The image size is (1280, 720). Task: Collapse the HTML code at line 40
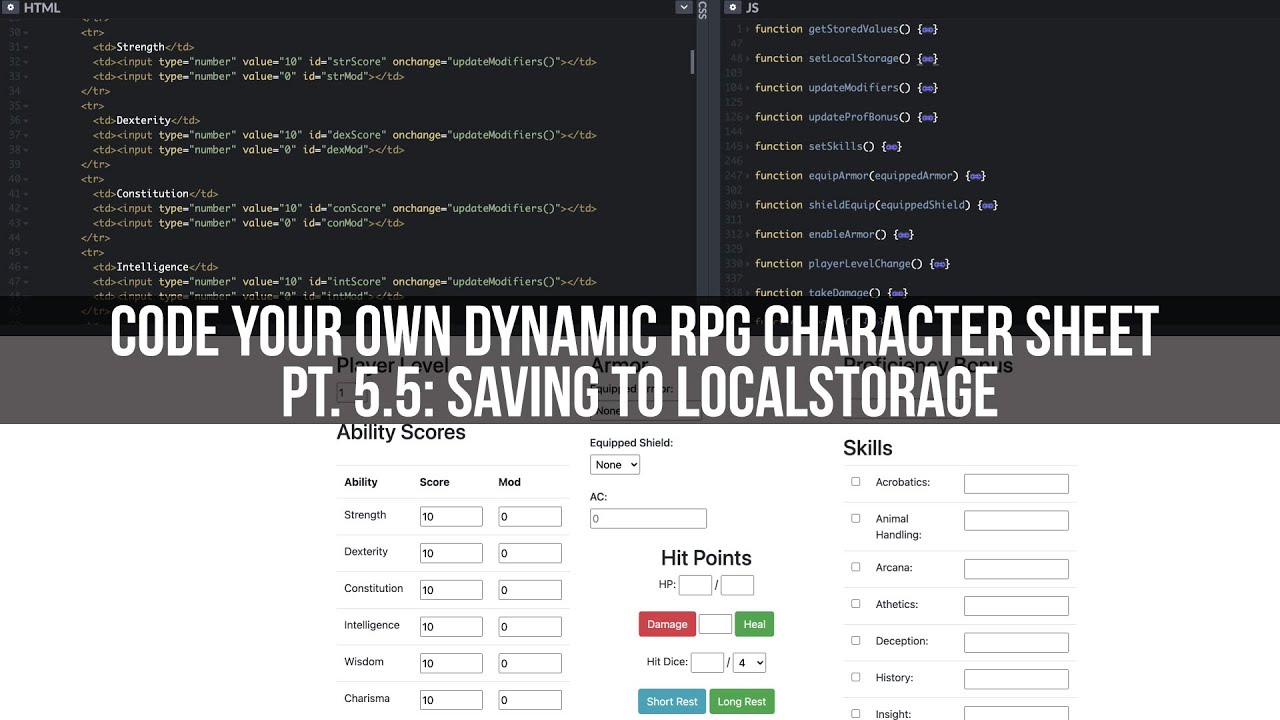coord(26,179)
